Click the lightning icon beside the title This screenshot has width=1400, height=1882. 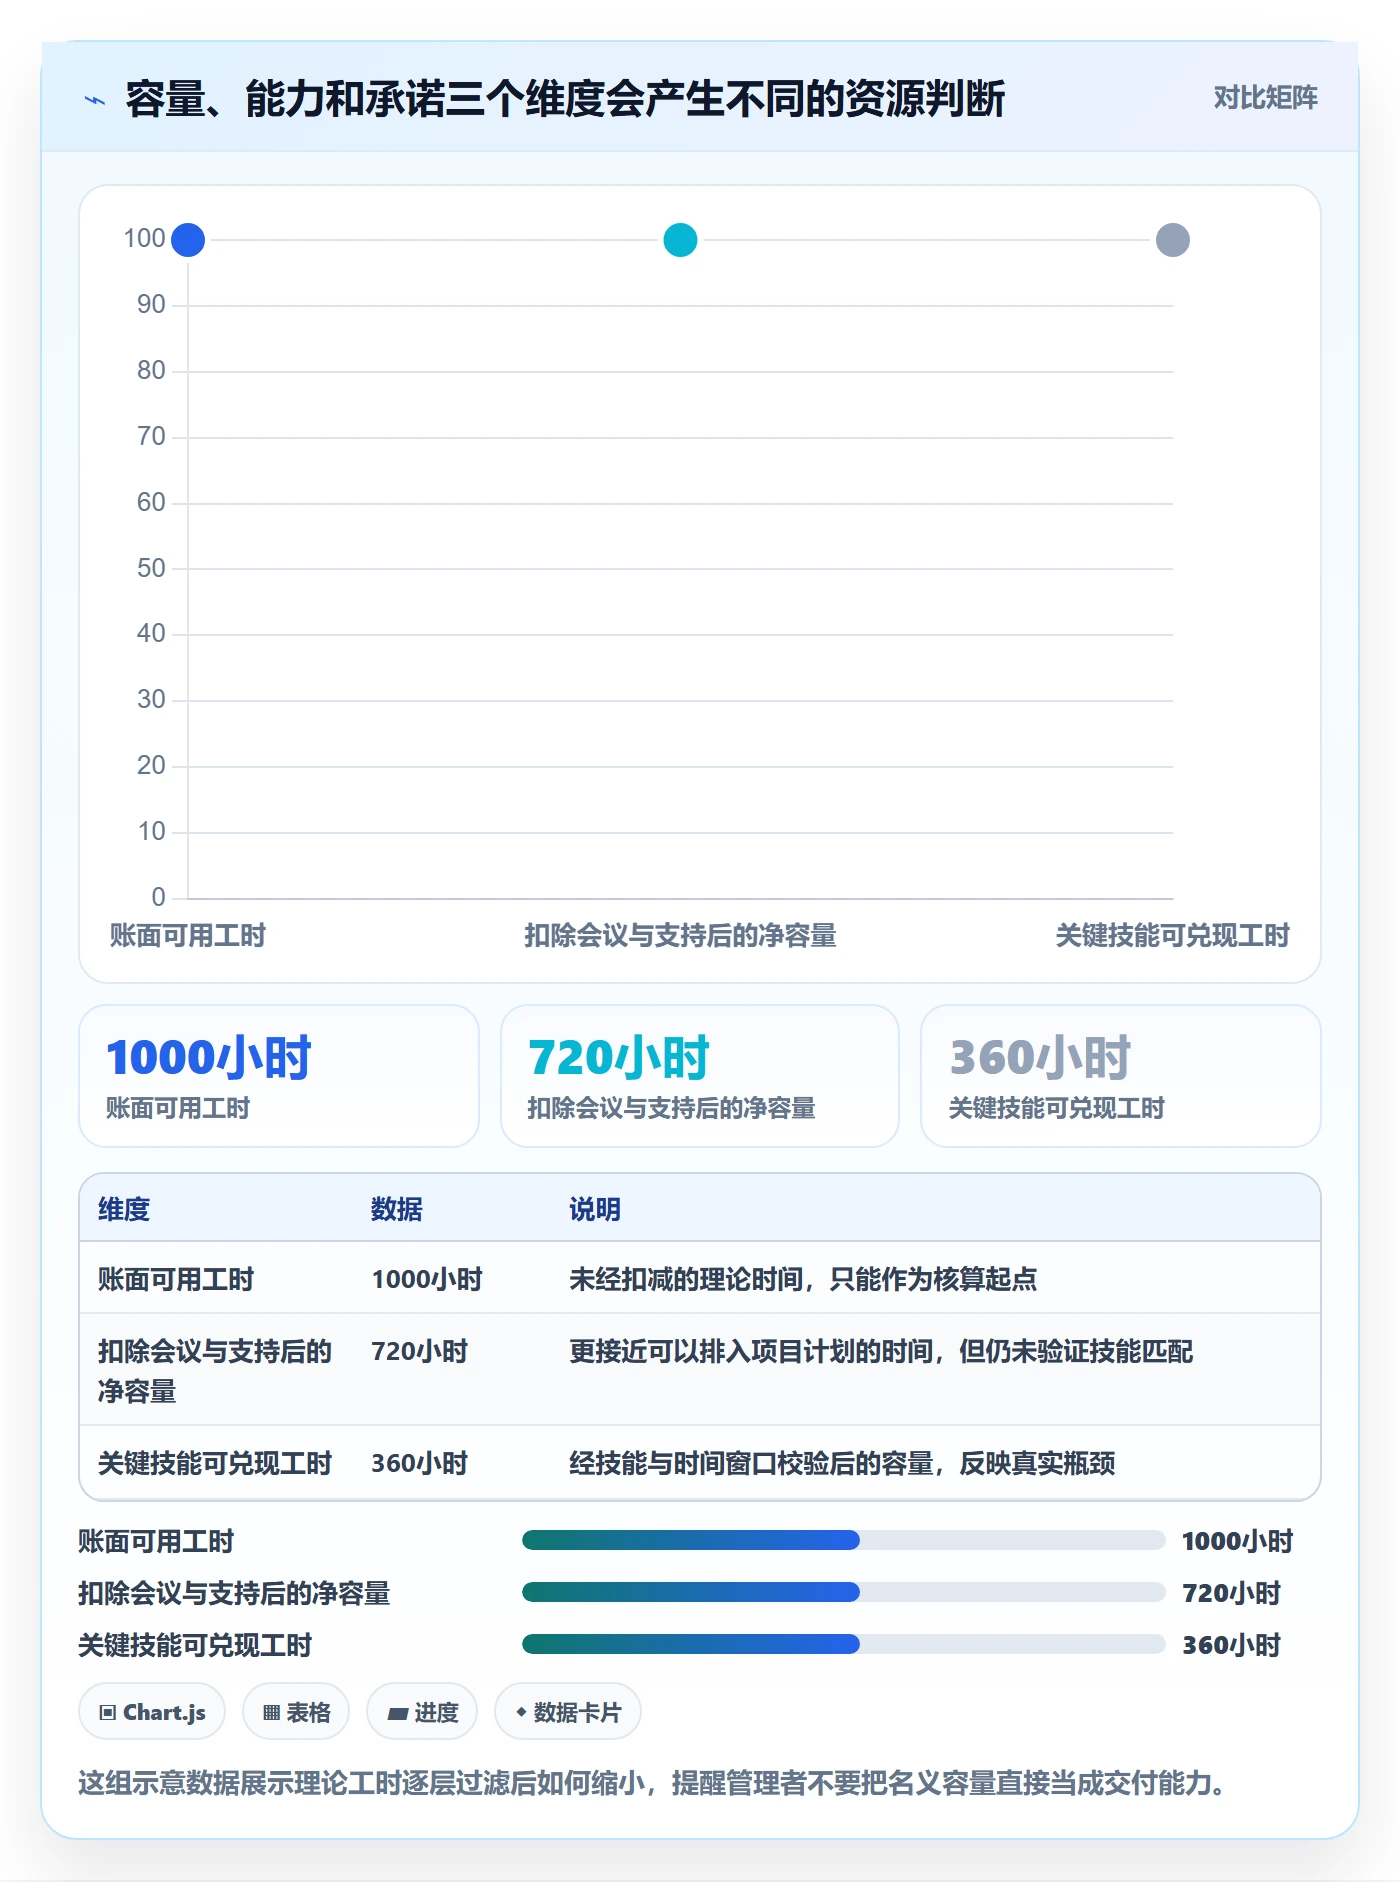pos(95,100)
